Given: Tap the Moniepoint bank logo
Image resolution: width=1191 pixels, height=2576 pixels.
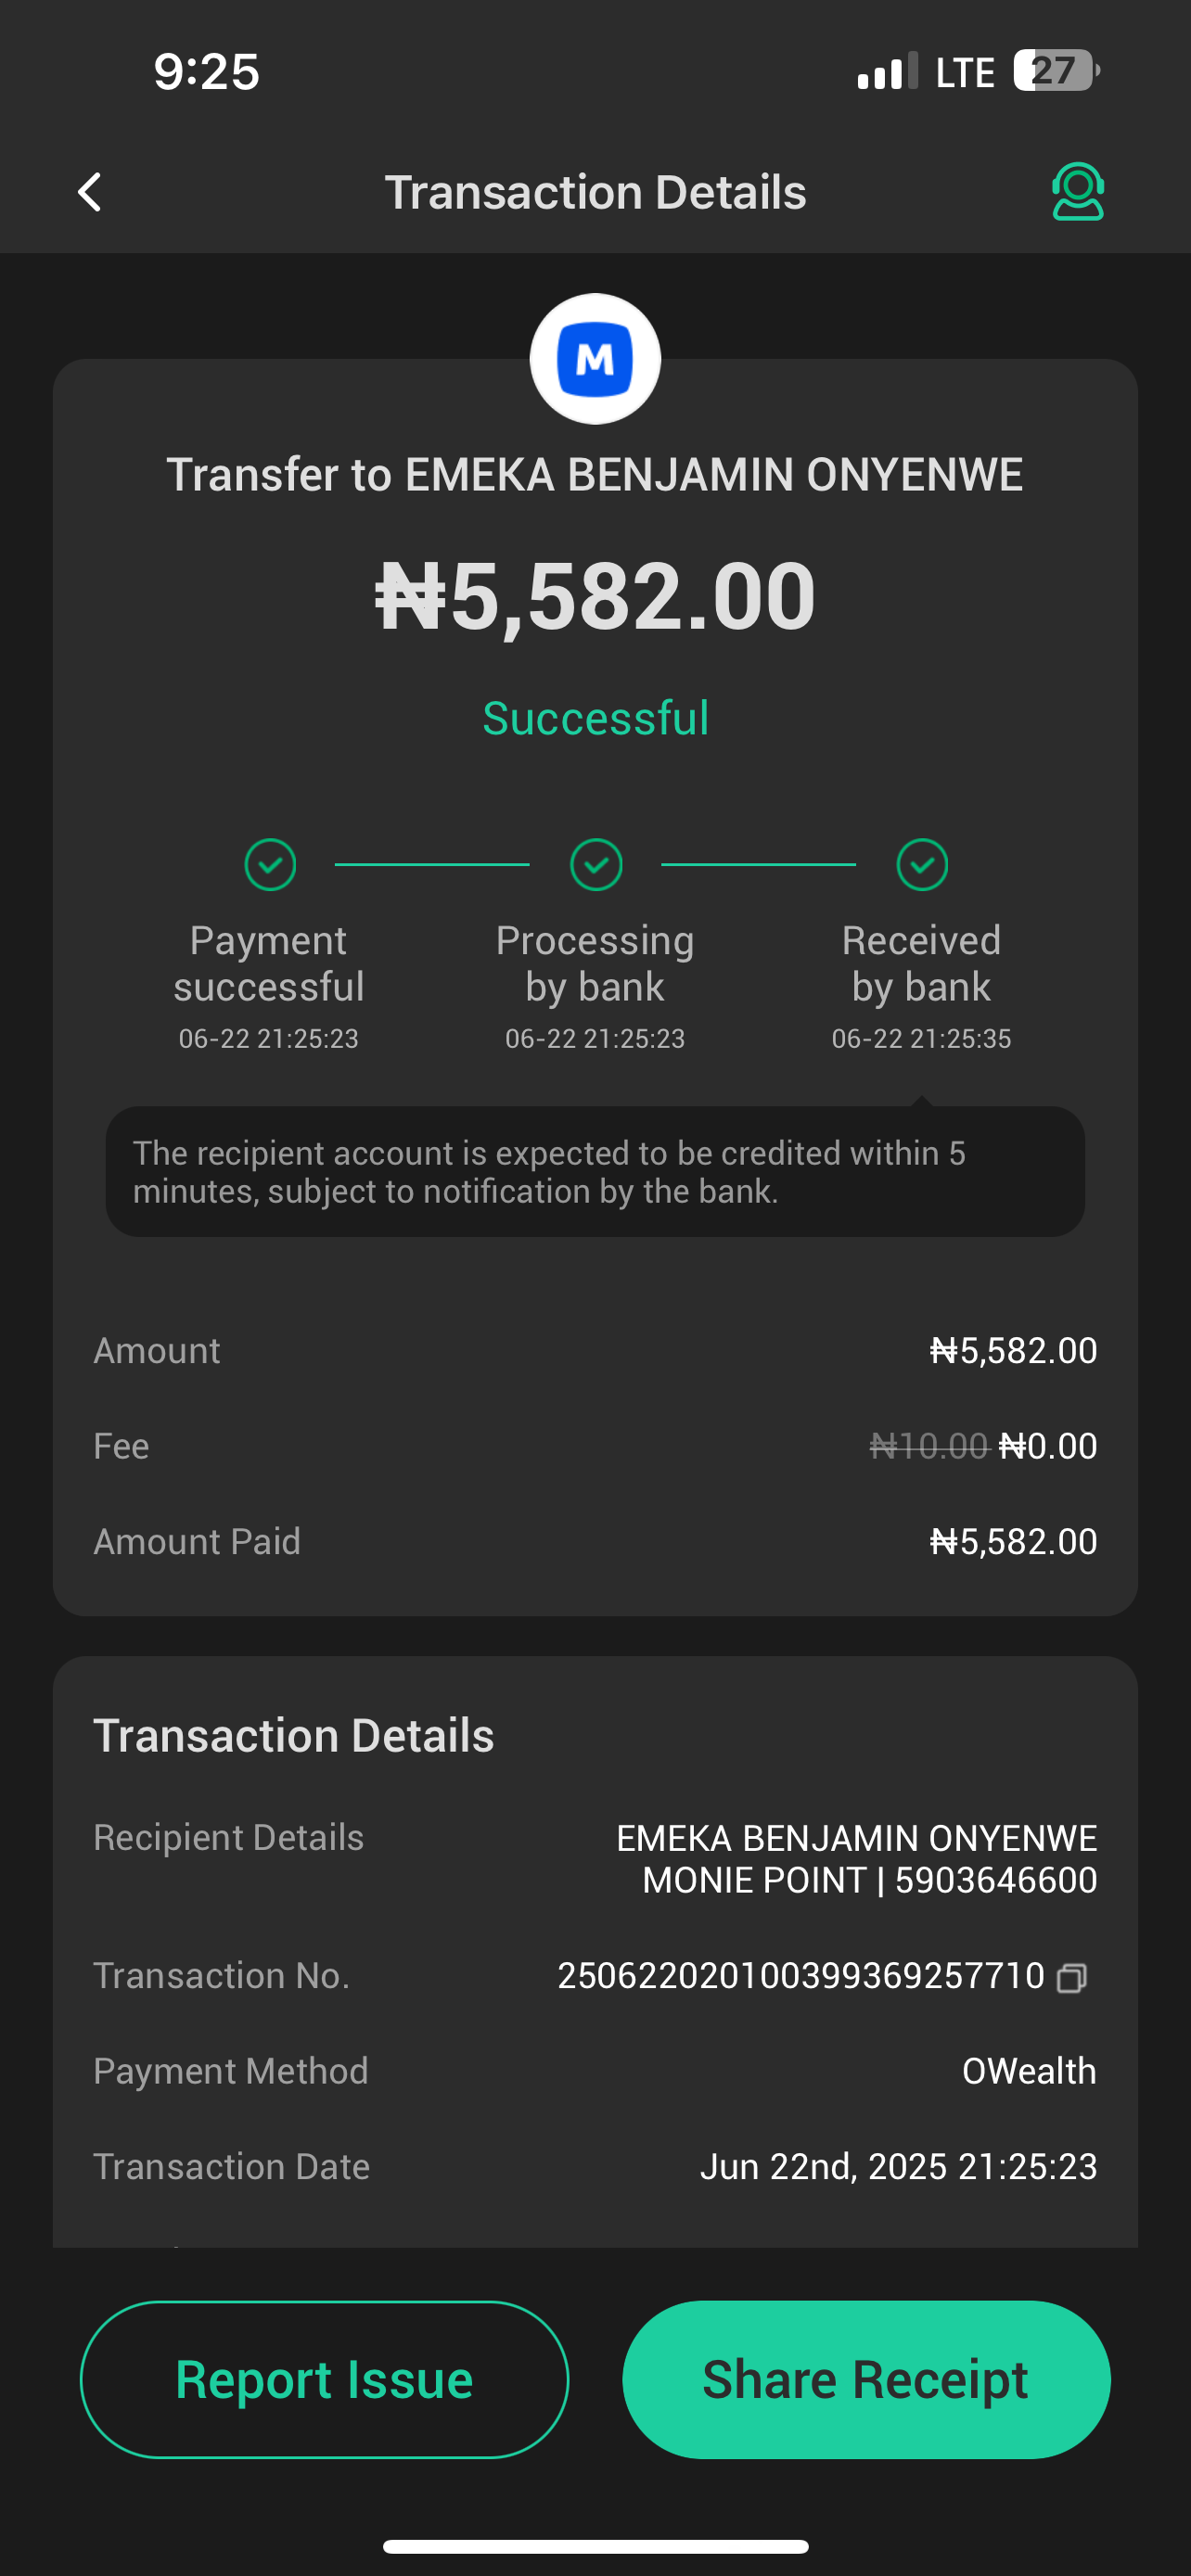Looking at the screenshot, I should pos(595,359).
